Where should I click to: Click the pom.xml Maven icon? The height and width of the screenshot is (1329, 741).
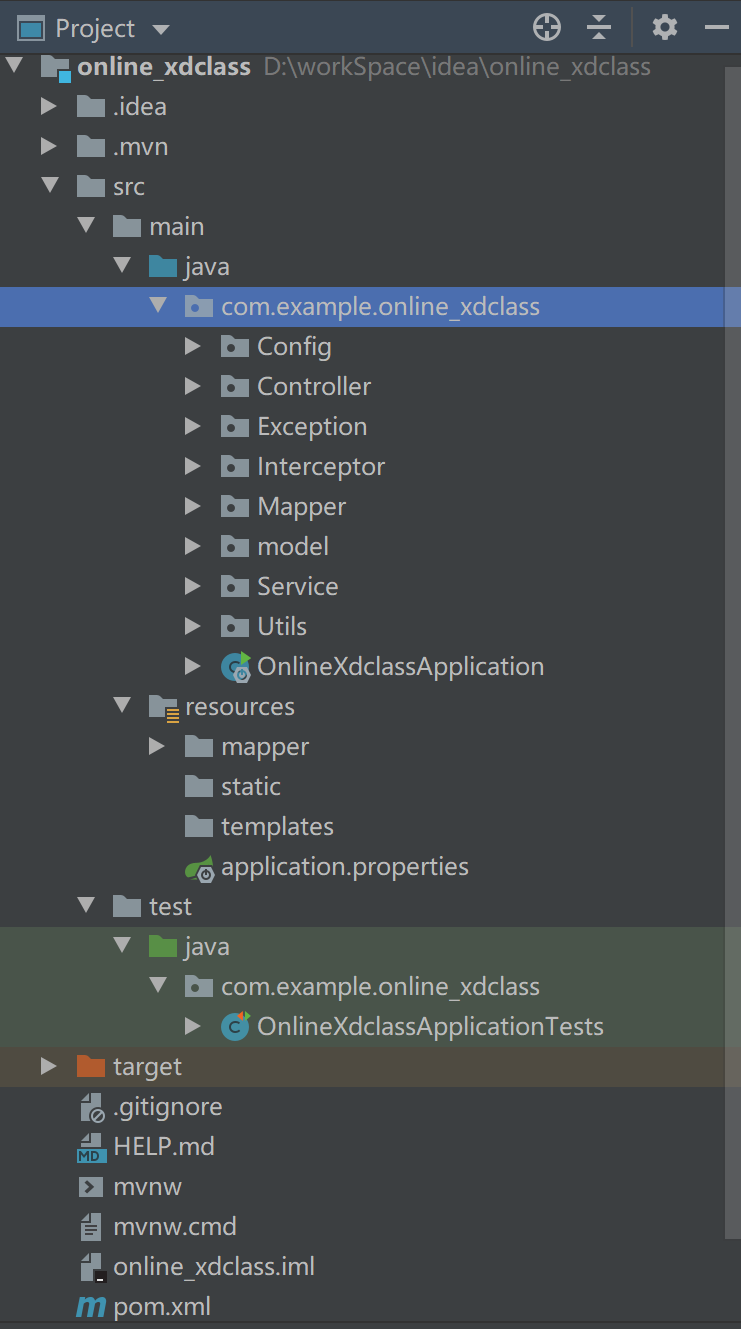pyautogui.click(x=91, y=1307)
